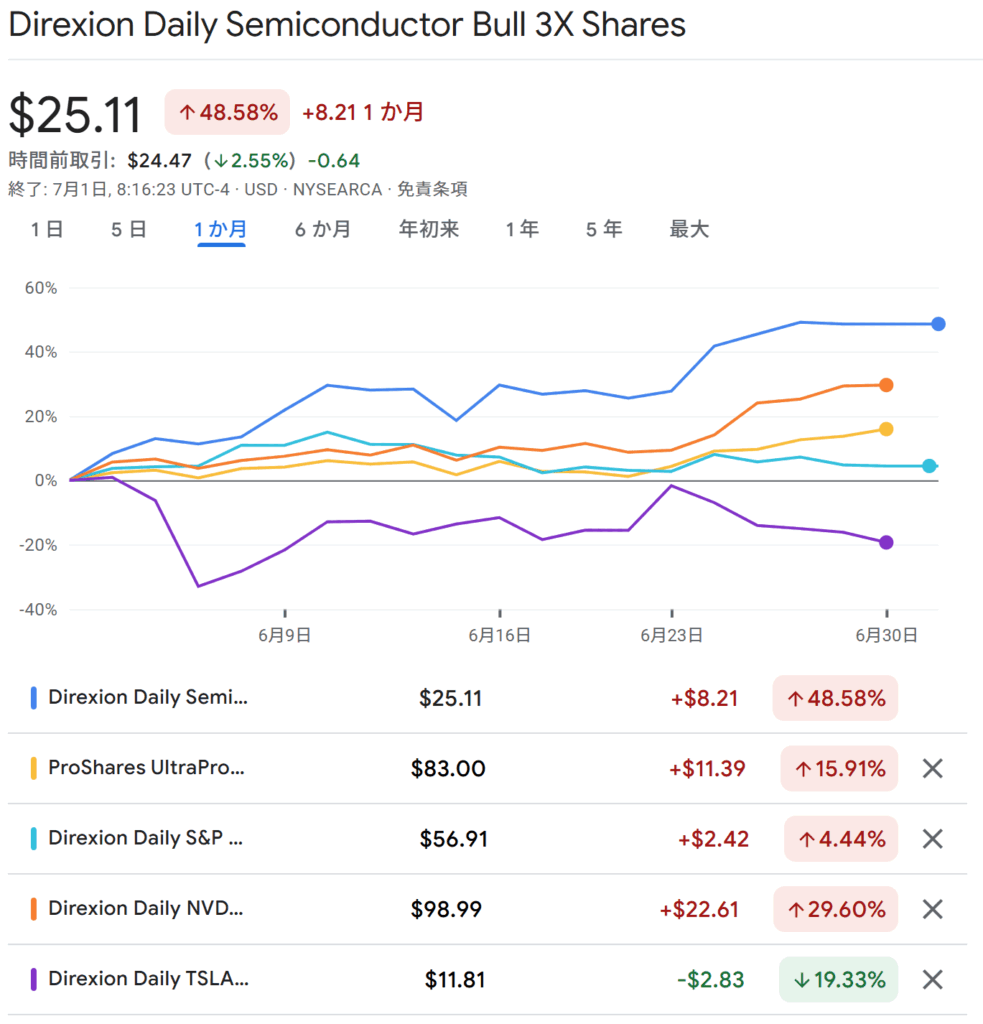The width and height of the screenshot is (983, 1024).
Task: Switch chart to the 1日 range
Action: pos(47,229)
